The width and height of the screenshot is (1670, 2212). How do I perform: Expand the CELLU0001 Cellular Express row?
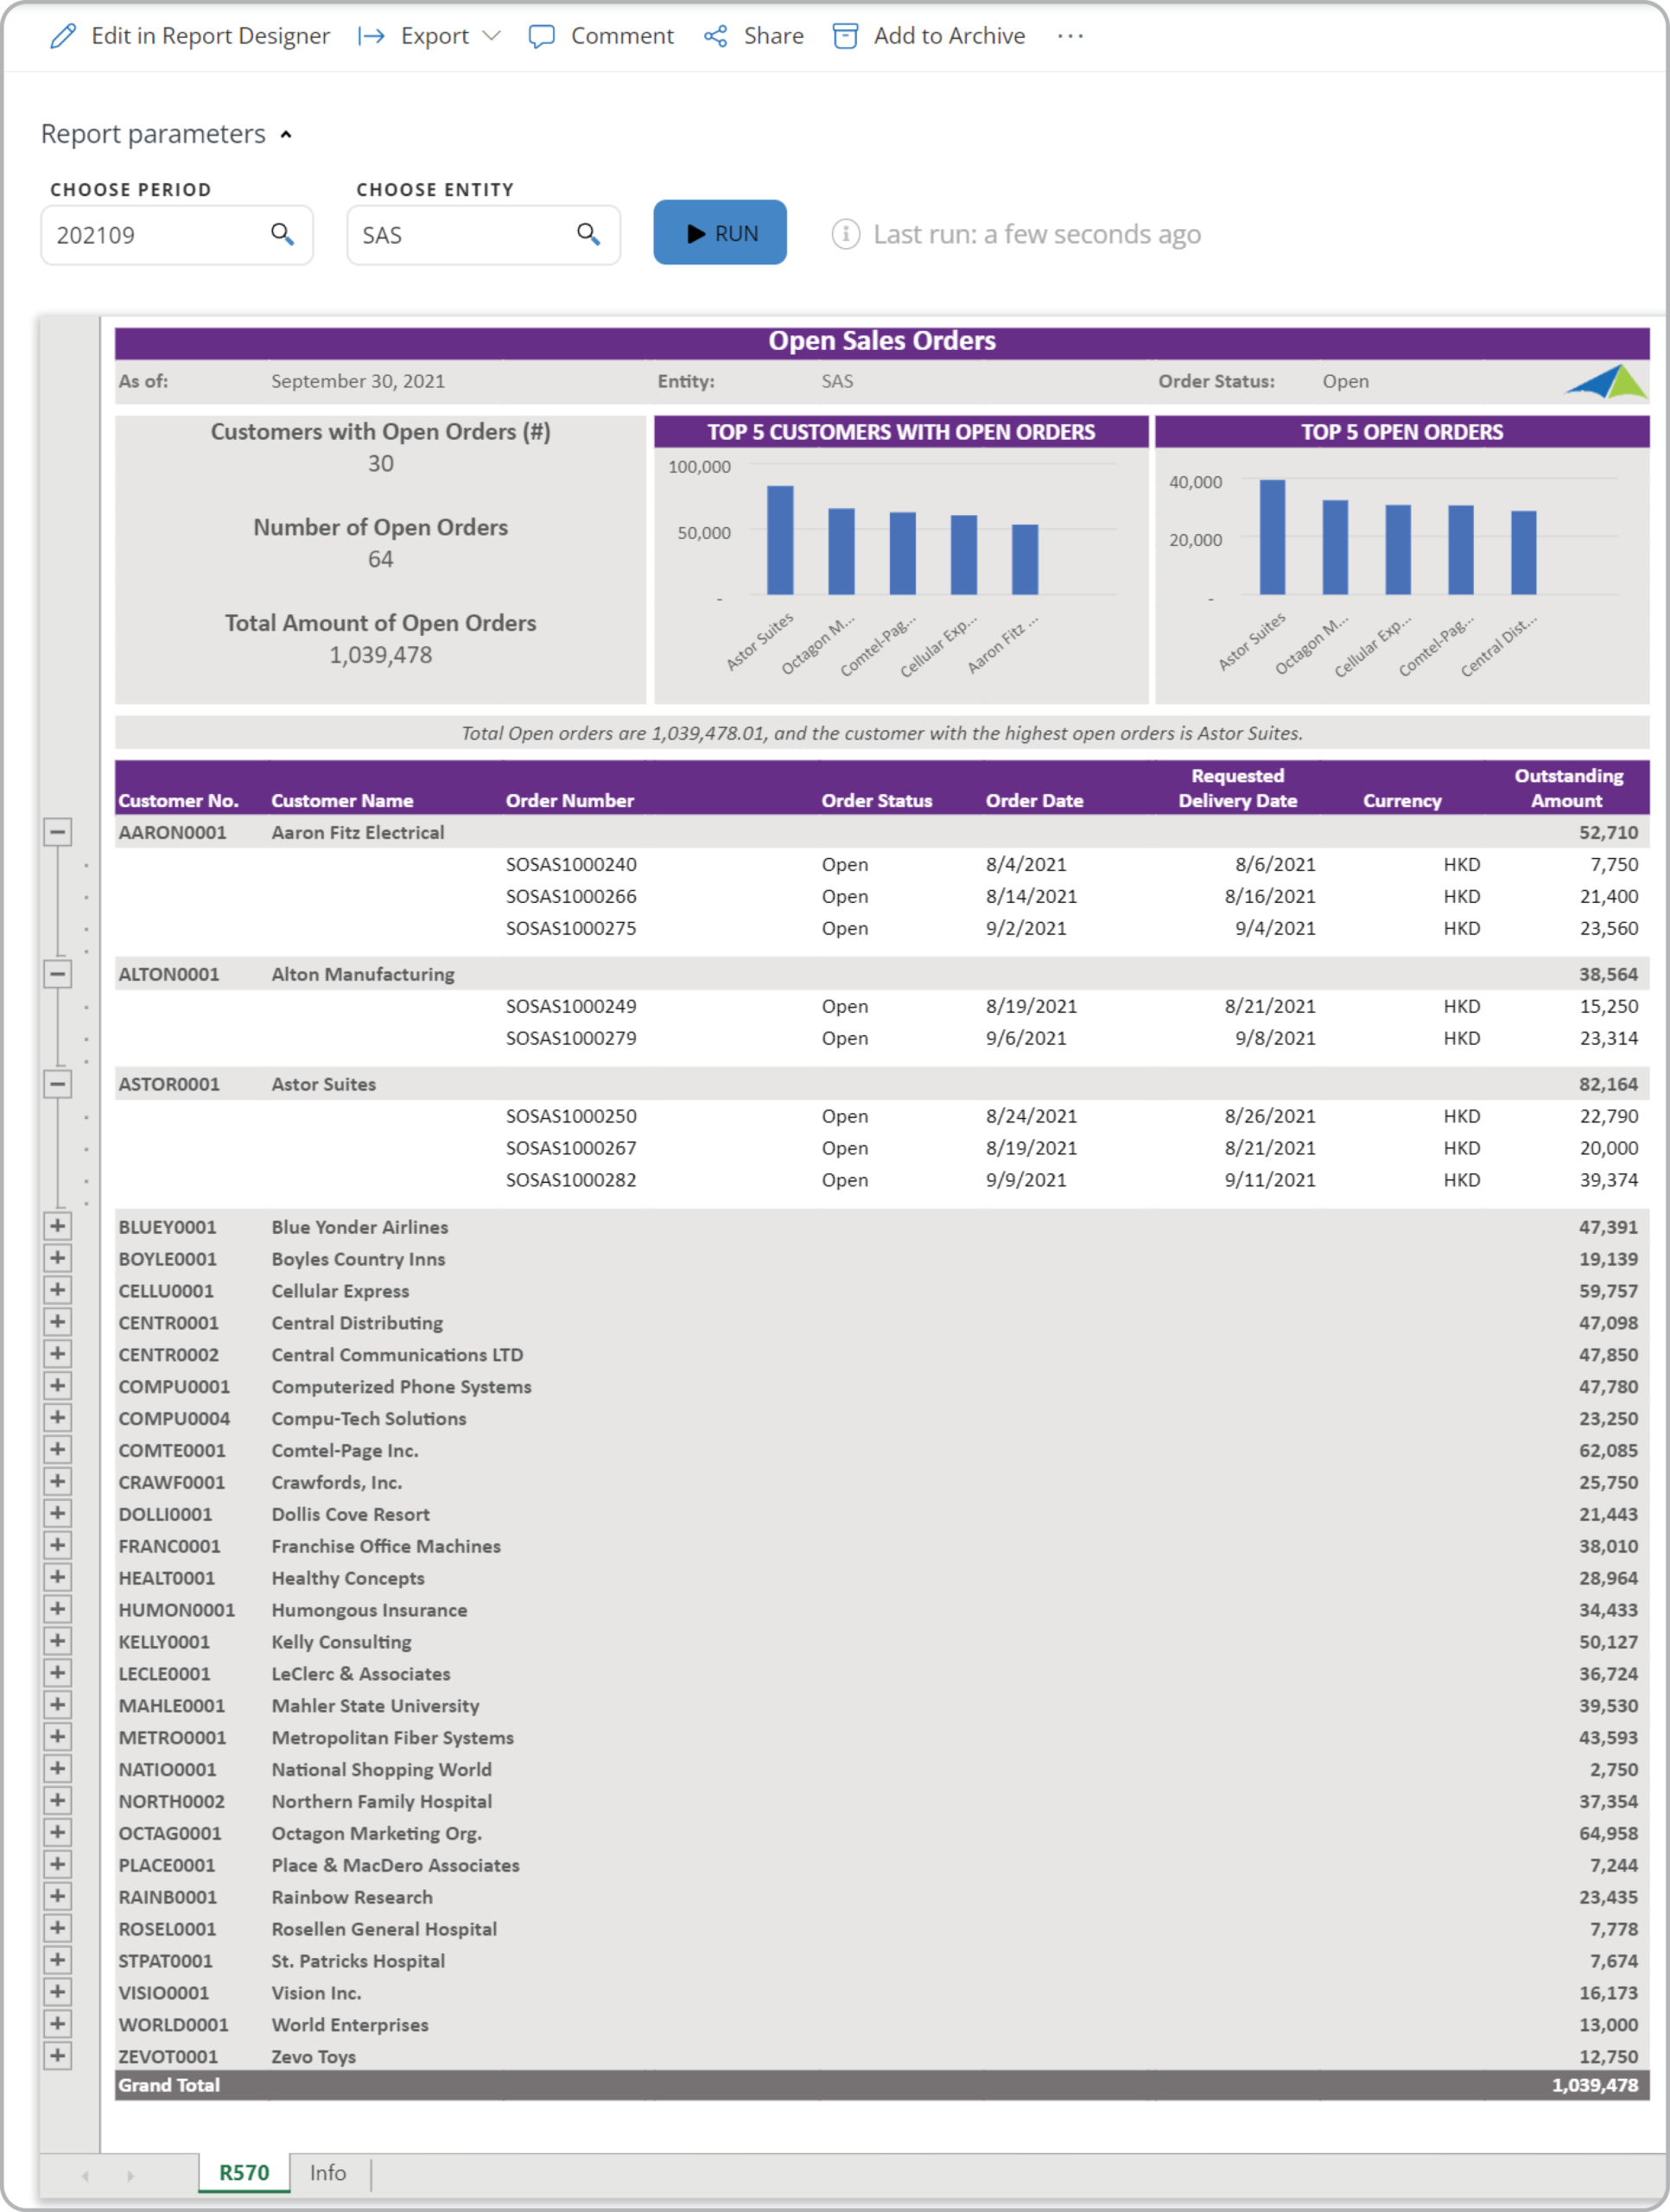(58, 1290)
